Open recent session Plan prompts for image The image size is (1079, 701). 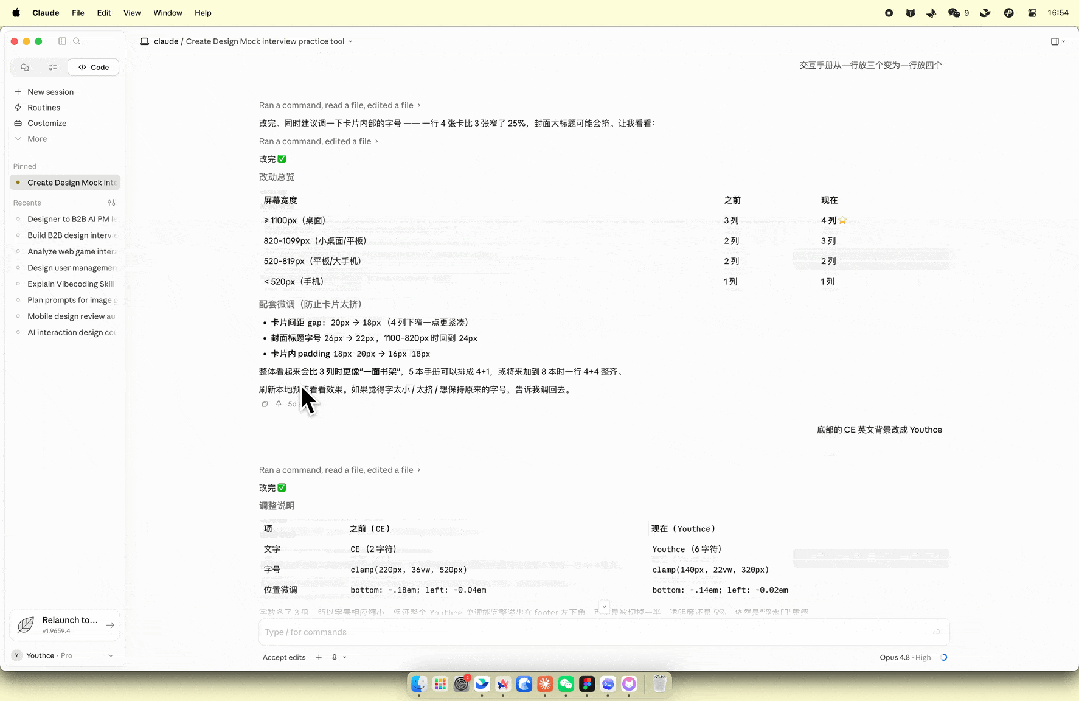pos(65,301)
